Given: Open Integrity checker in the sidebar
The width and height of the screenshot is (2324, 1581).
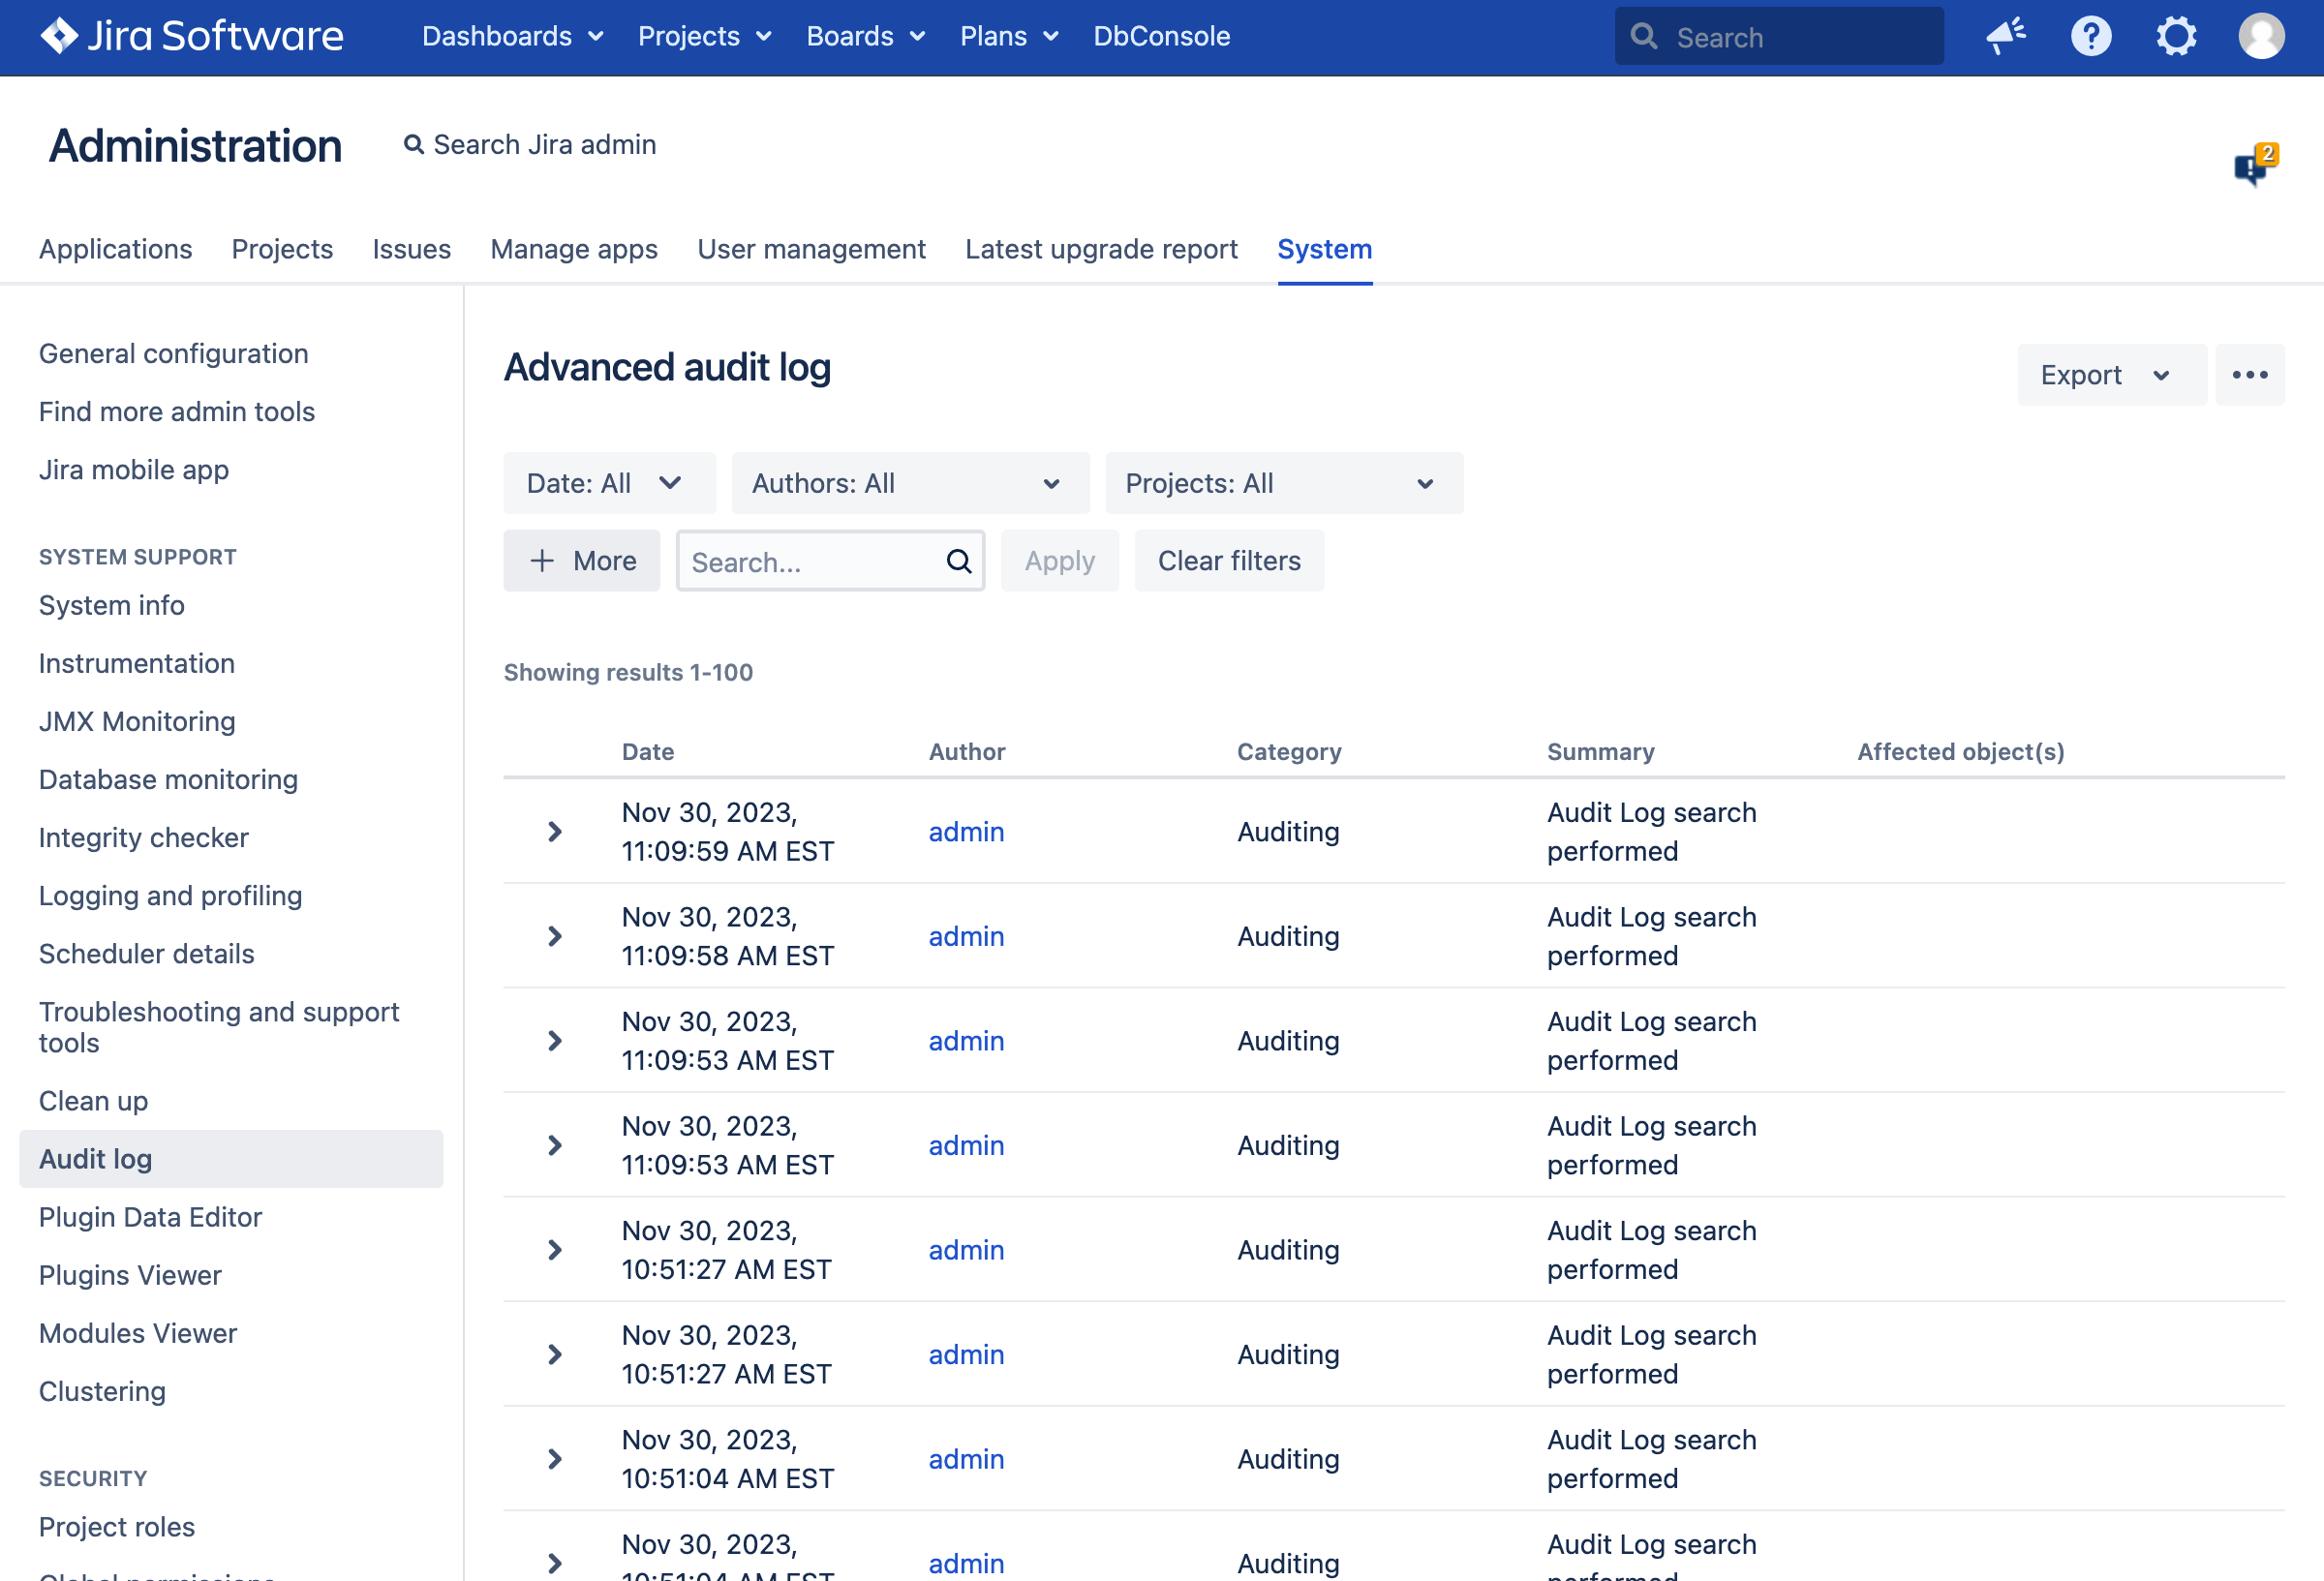Looking at the screenshot, I should pyautogui.click(x=143, y=838).
